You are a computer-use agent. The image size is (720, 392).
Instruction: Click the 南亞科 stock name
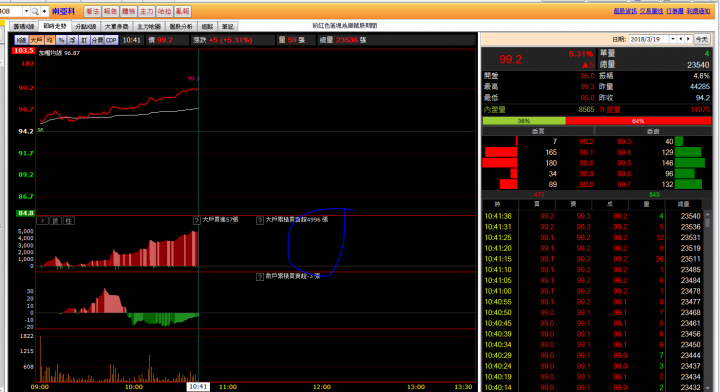[x=63, y=11]
